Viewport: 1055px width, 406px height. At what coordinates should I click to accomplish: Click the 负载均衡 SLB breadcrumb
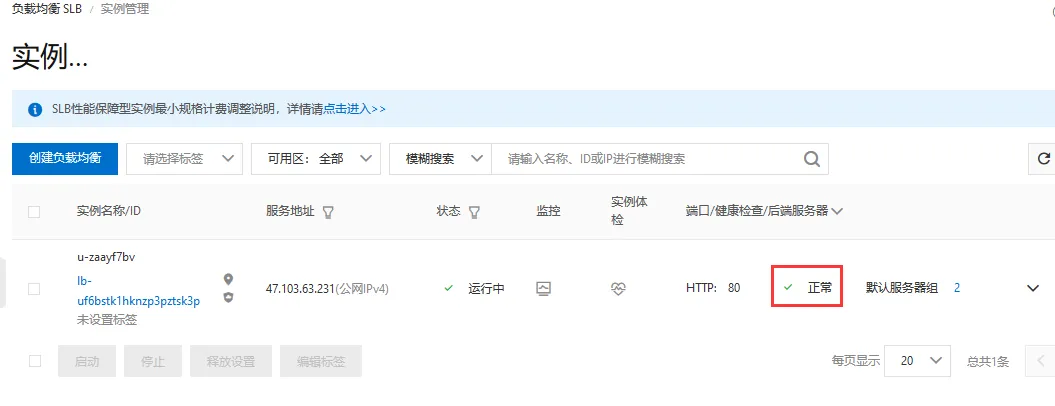(x=46, y=9)
